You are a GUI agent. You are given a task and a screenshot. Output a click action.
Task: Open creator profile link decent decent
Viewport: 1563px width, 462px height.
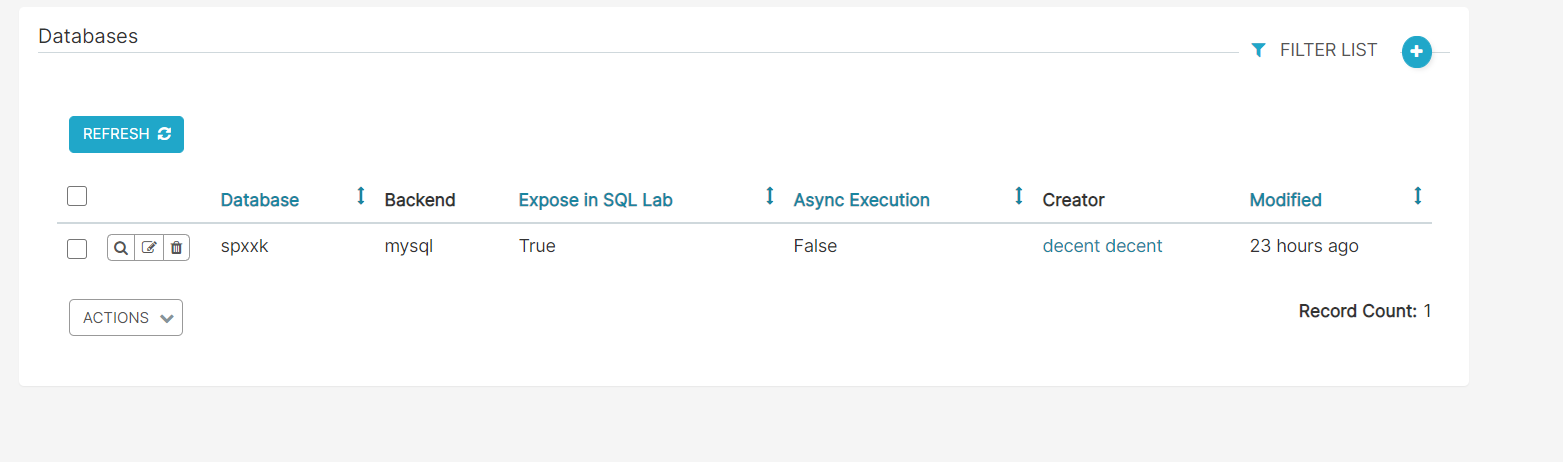tap(1102, 246)
